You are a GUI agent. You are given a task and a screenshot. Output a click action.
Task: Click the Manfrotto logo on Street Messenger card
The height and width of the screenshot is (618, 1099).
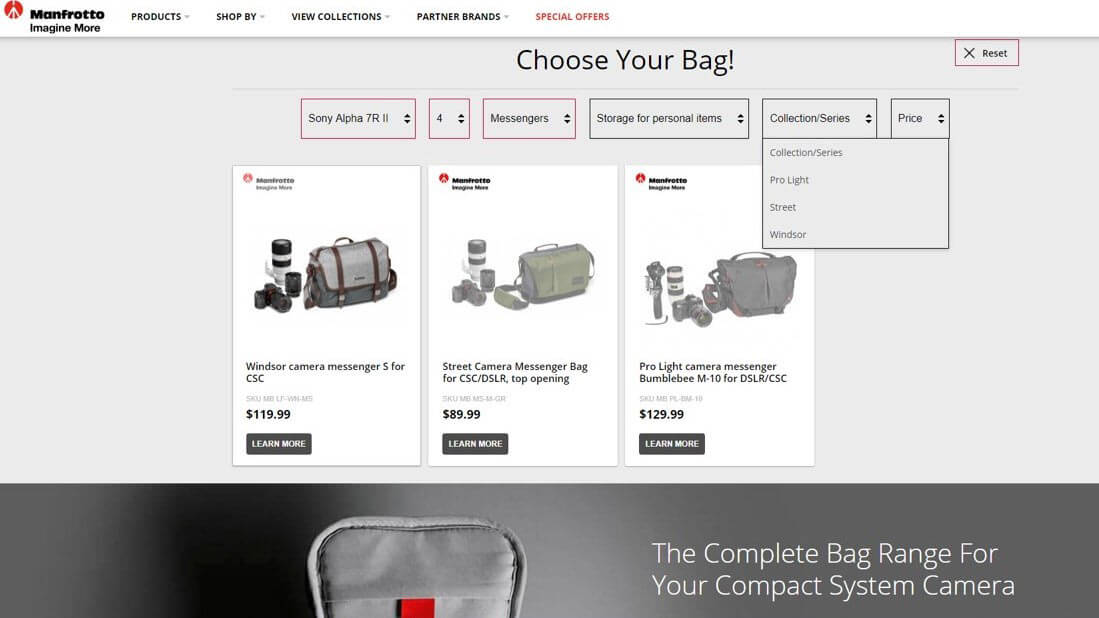pyautogui.click(x=465, y=181)
